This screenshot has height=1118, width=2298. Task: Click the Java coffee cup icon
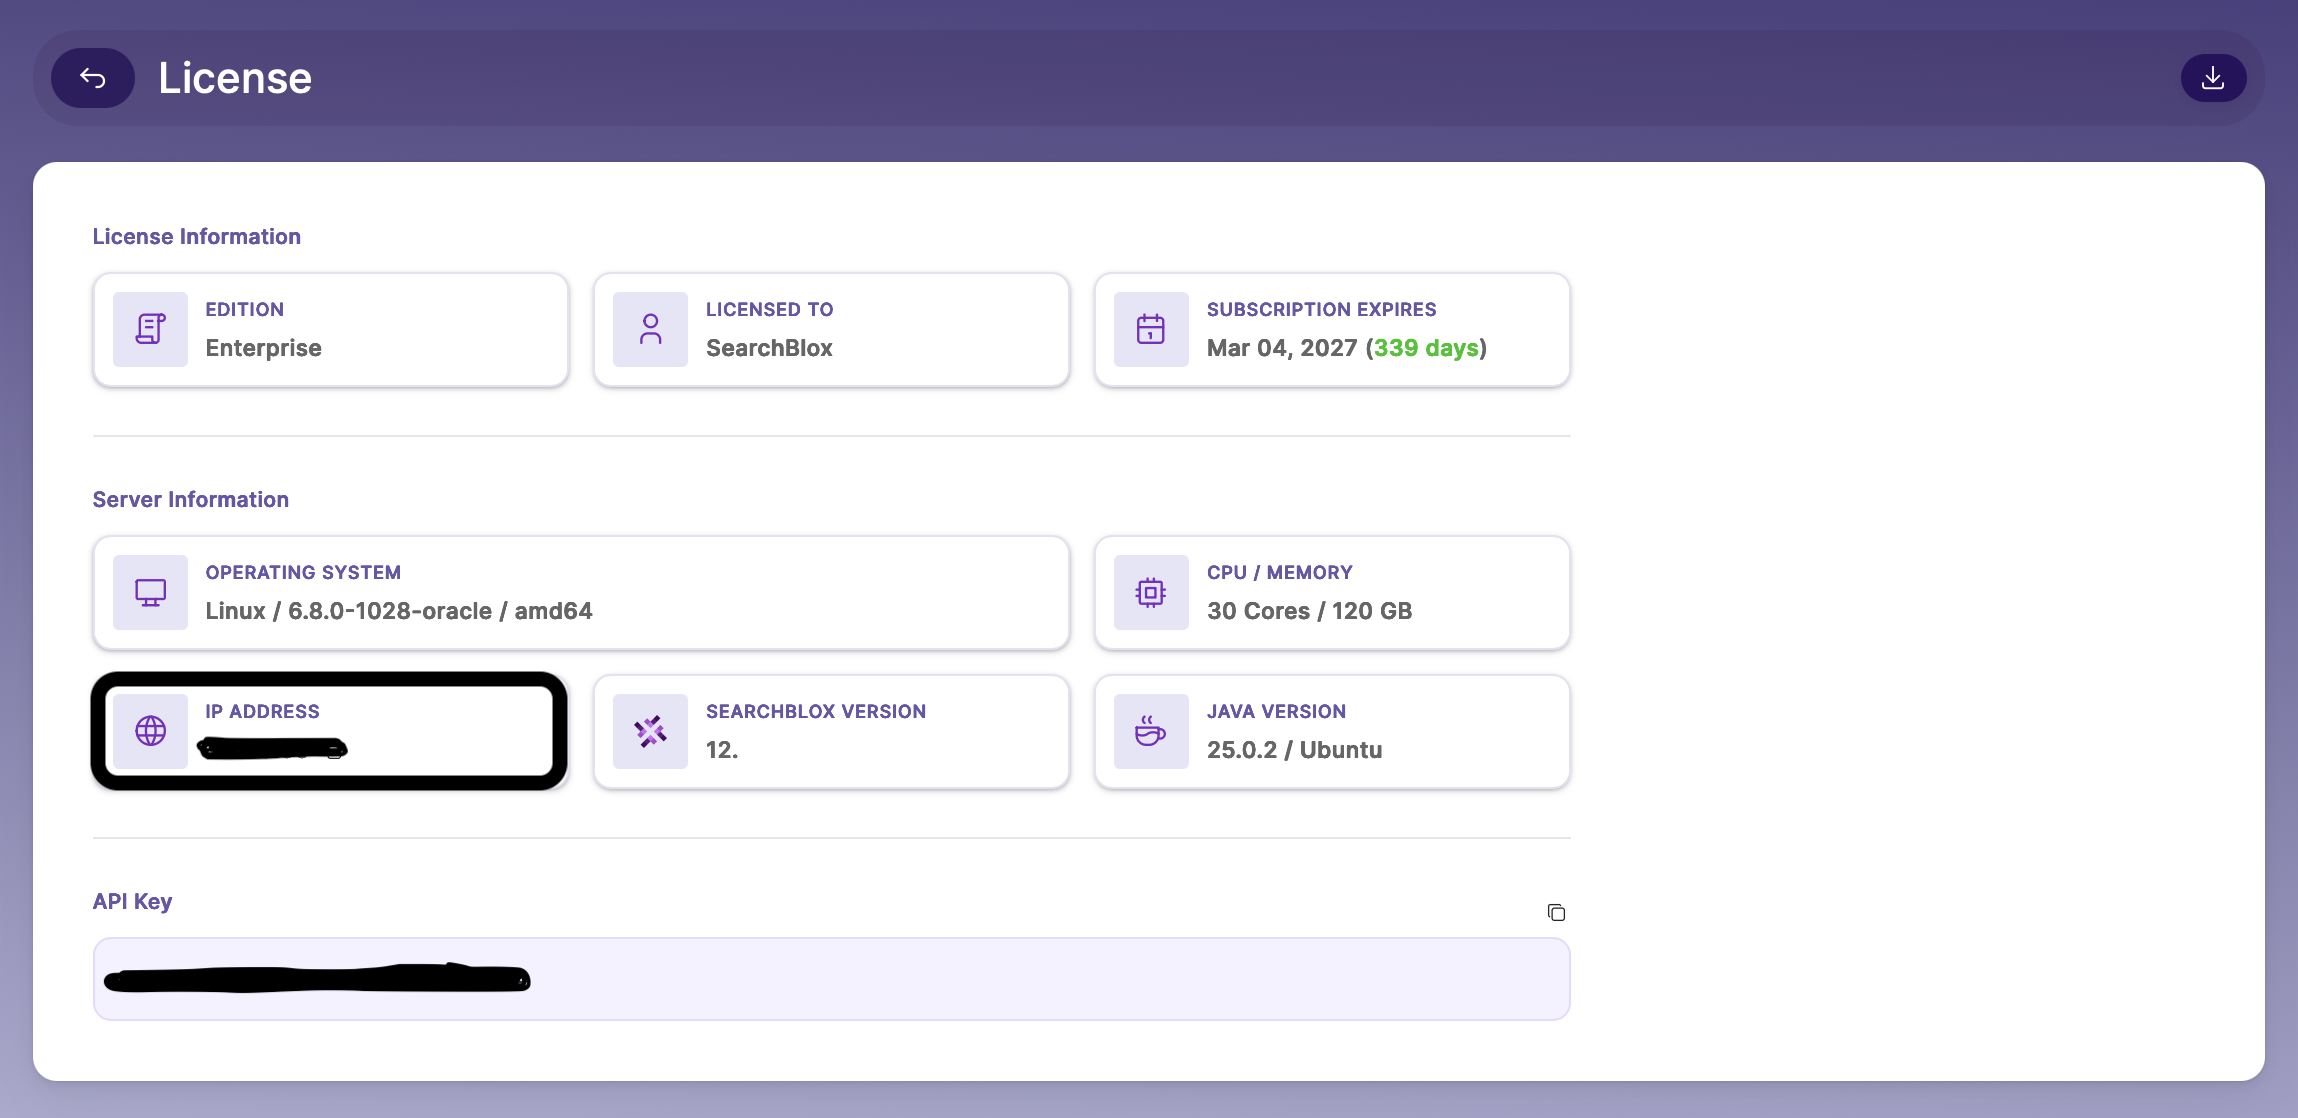coord(1151,731)
